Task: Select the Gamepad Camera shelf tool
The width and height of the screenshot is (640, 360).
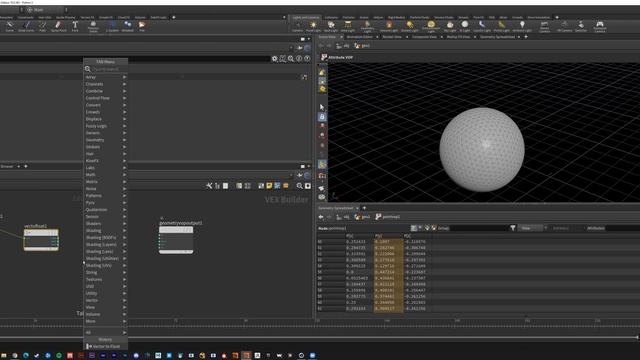Action: 600,27
